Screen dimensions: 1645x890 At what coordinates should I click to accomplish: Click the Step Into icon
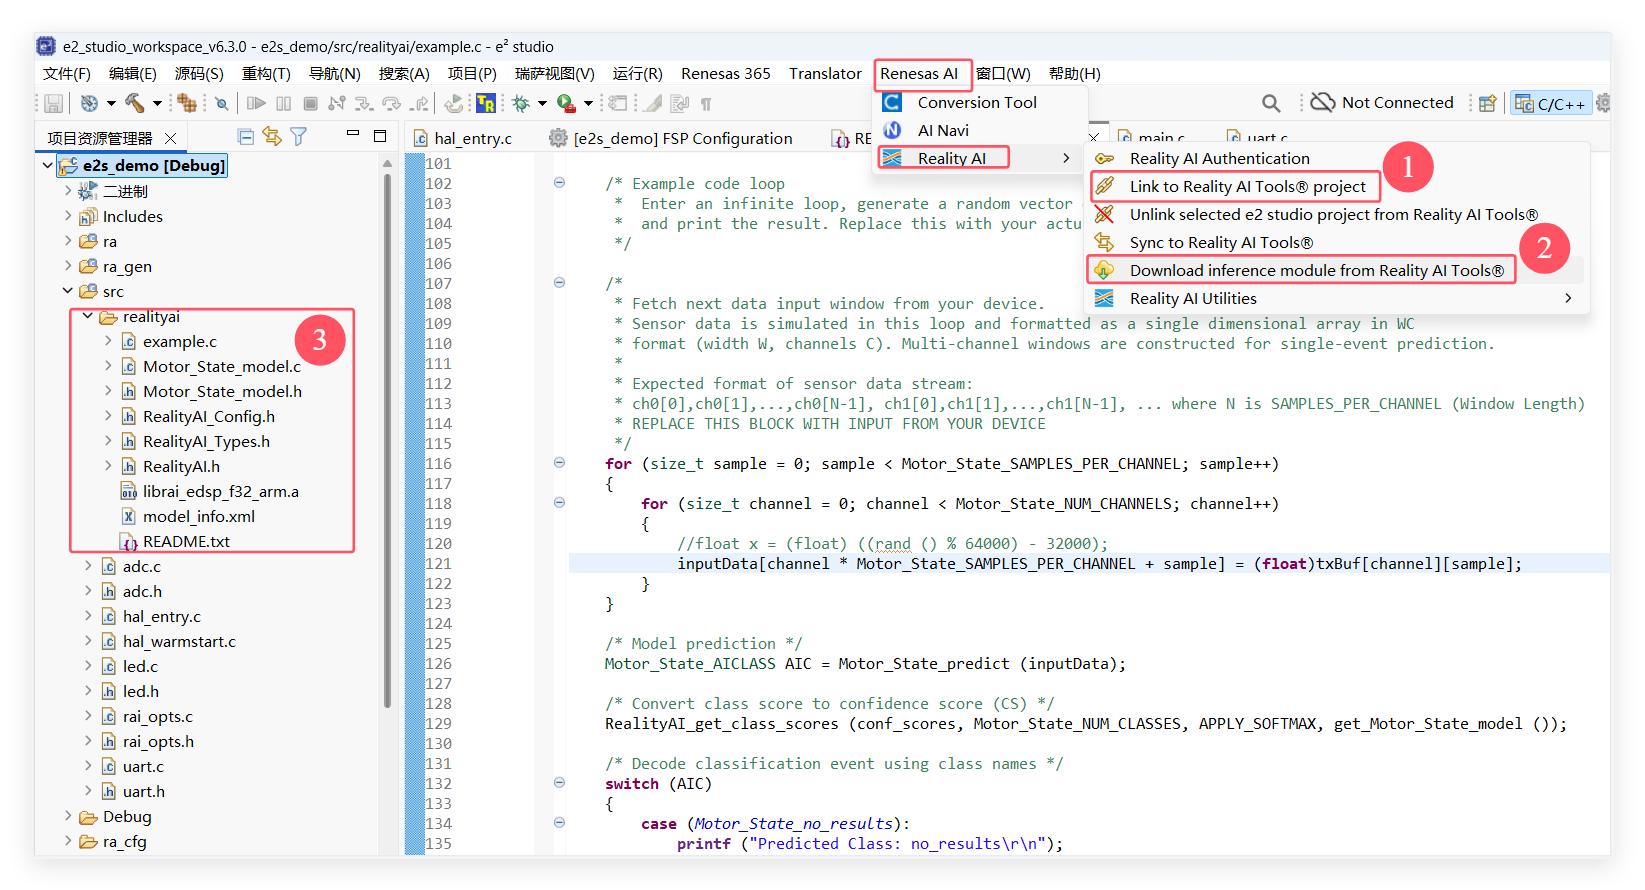point(364,103)
